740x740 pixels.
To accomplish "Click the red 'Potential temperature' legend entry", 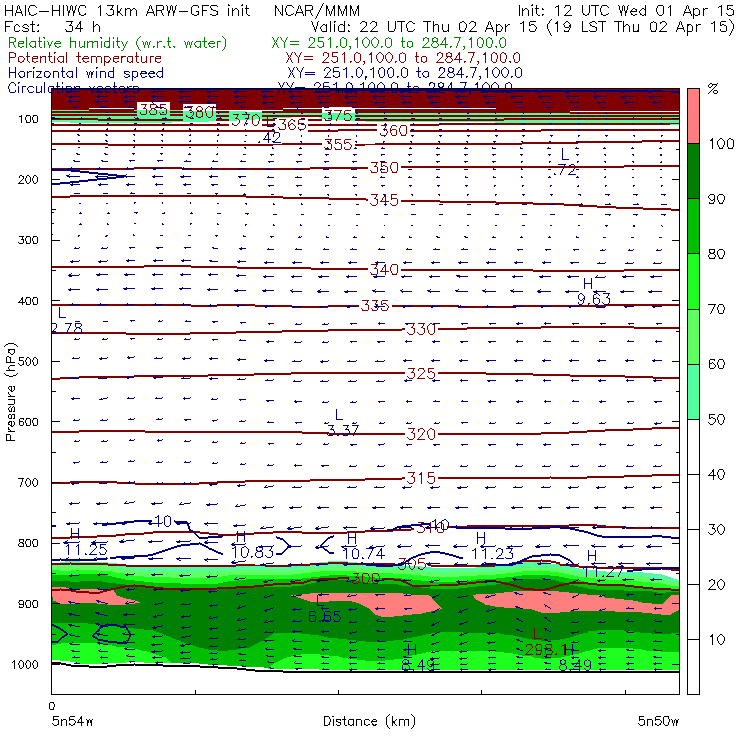I will click(84, 58).
